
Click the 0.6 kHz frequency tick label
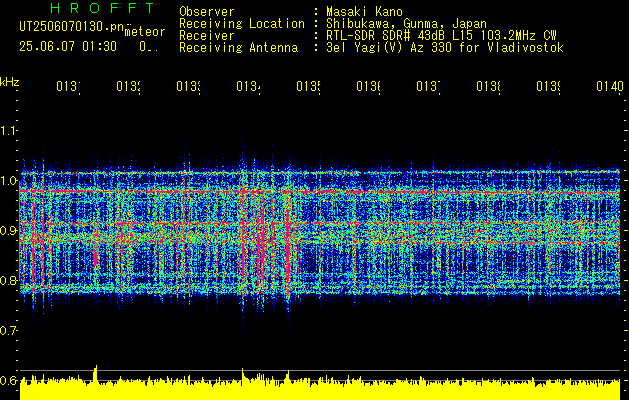point(8,380)
